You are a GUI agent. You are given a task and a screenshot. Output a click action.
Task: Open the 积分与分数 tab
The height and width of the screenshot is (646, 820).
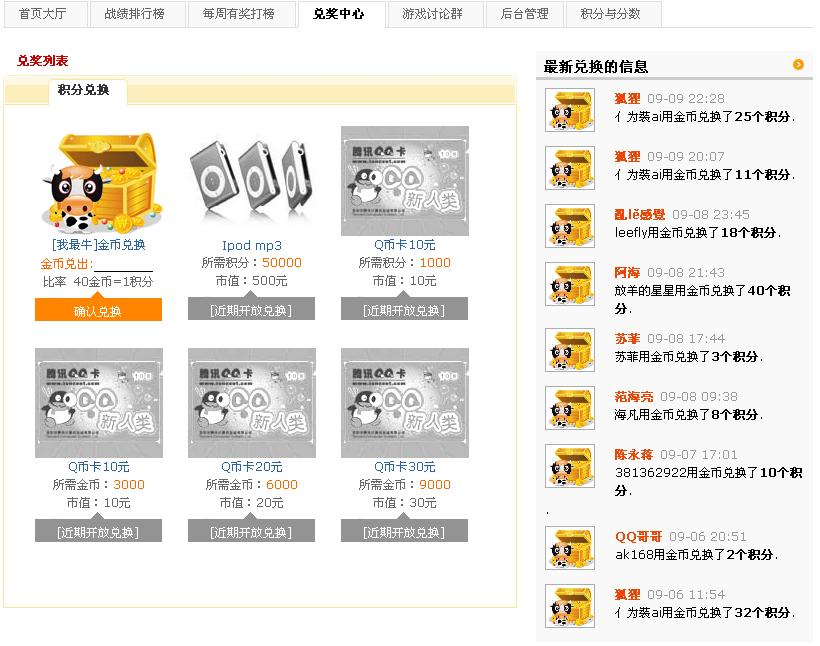(x=613, y=14)
